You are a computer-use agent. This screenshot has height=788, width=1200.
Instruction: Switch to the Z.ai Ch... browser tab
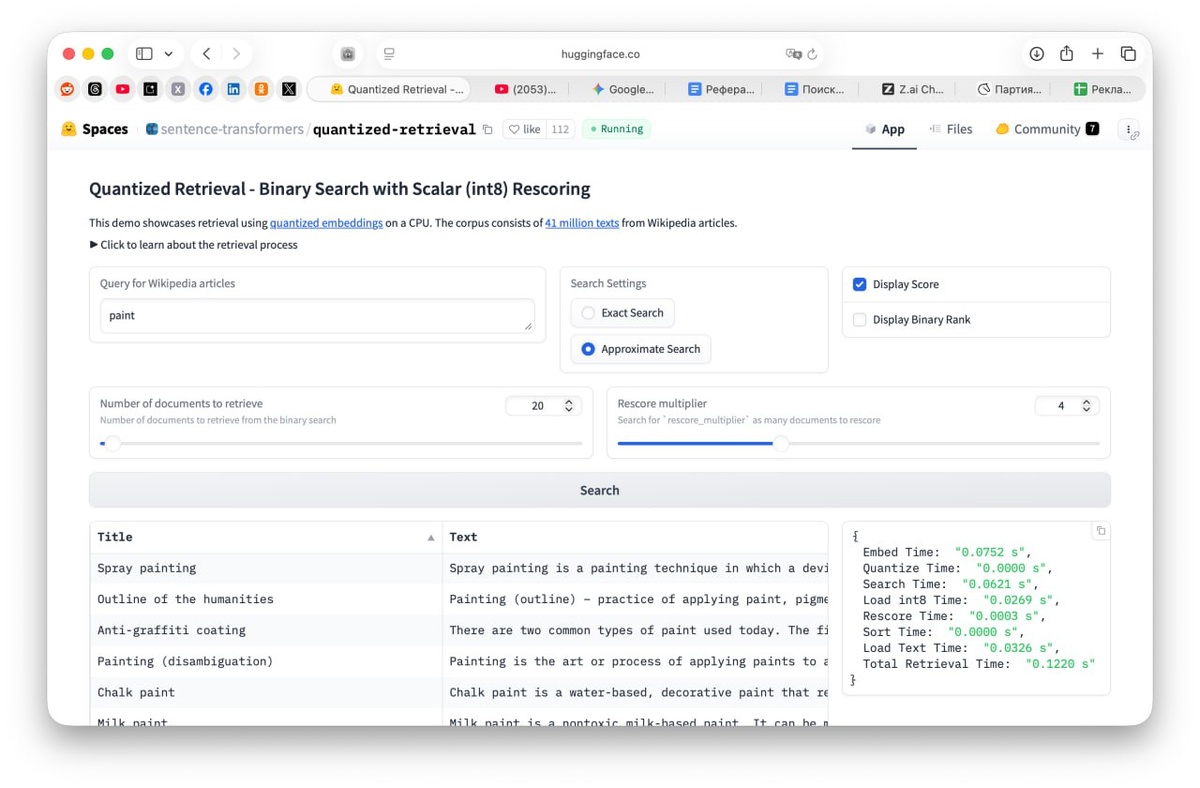point(912,89)
